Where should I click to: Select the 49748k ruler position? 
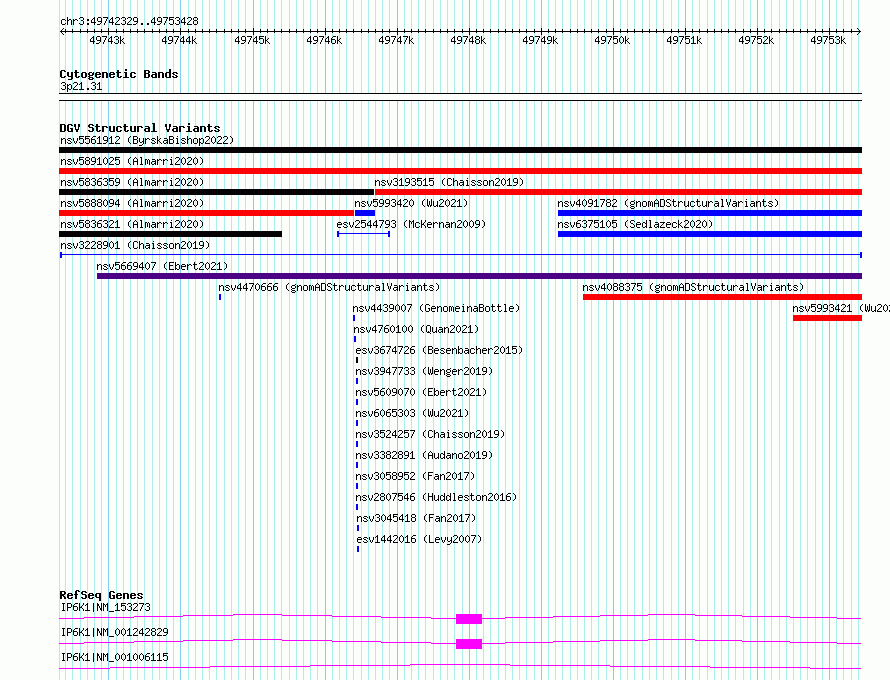468,40
